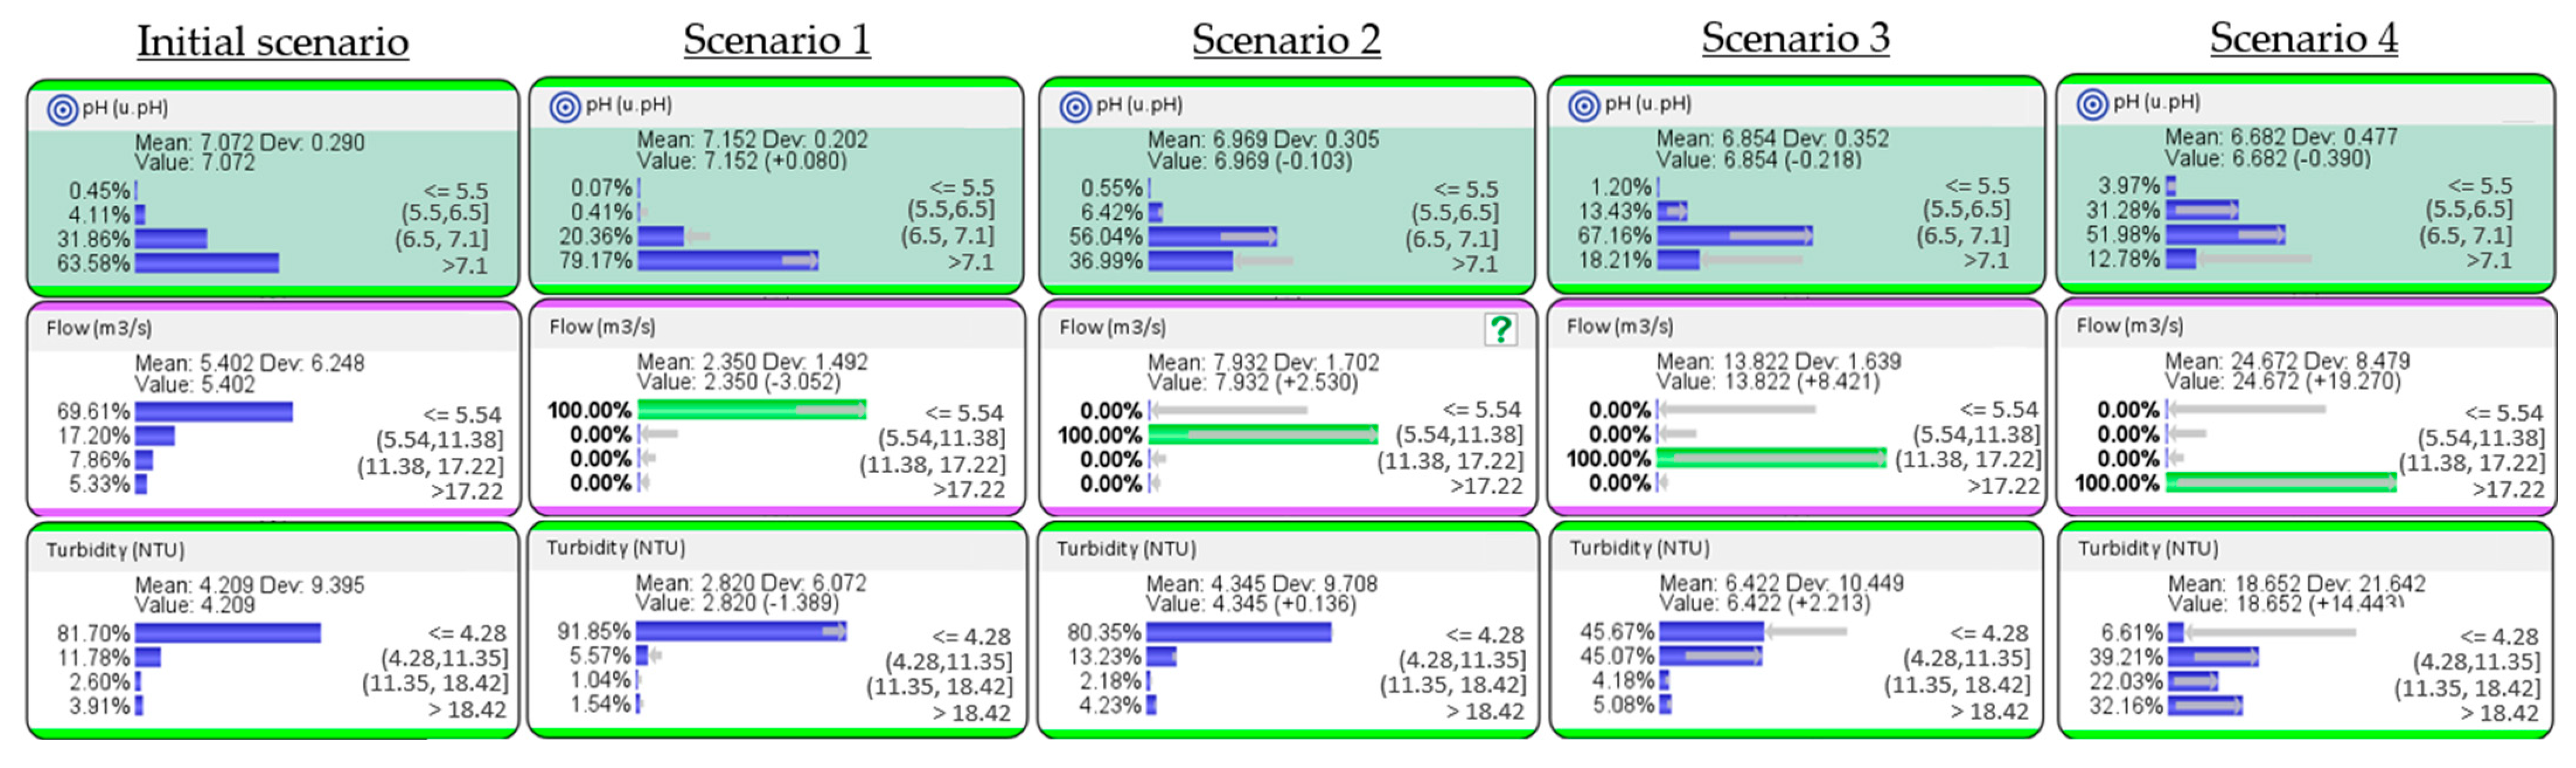Viewport: 2576px width, 768px height.
Task: Select the 63.58% pH bar in Initial scenario
Action: coord(207,263)
